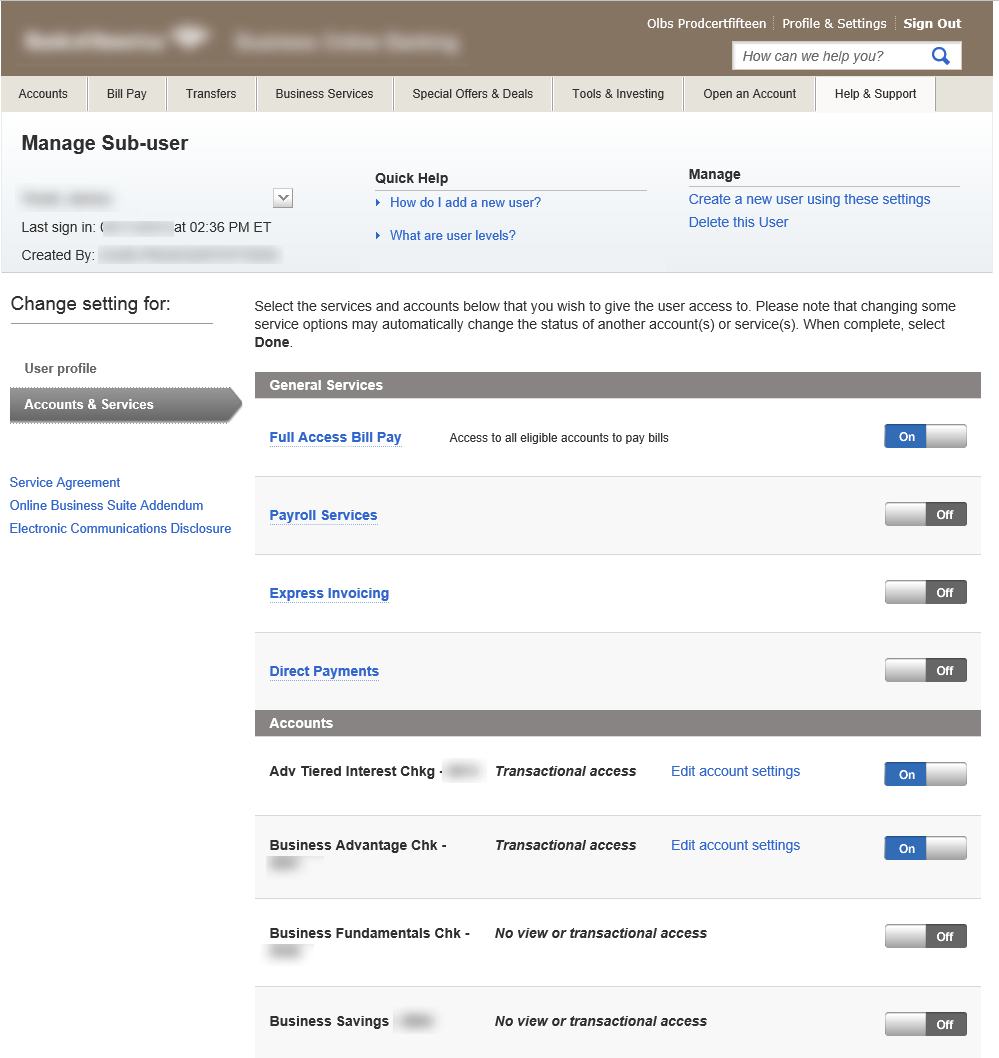Open the sub-user selector dropdown arrow
Image resolution: width=999 pixels, height=1058 pixels.
click(283, 198)
